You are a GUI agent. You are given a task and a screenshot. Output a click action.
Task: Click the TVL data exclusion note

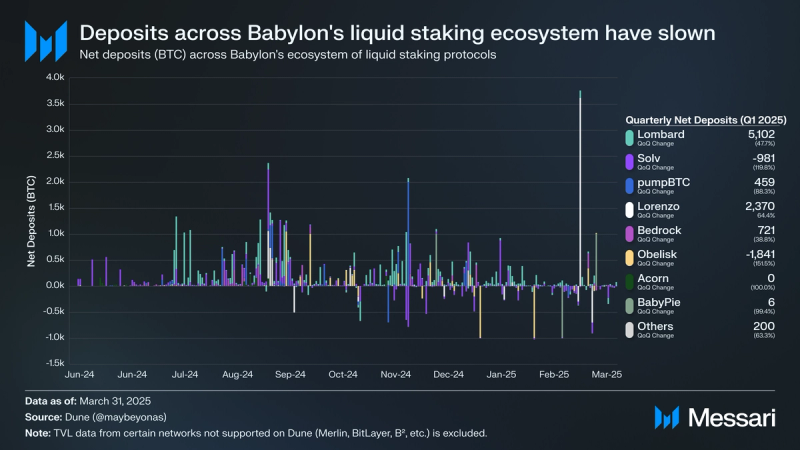click(256, 433)
